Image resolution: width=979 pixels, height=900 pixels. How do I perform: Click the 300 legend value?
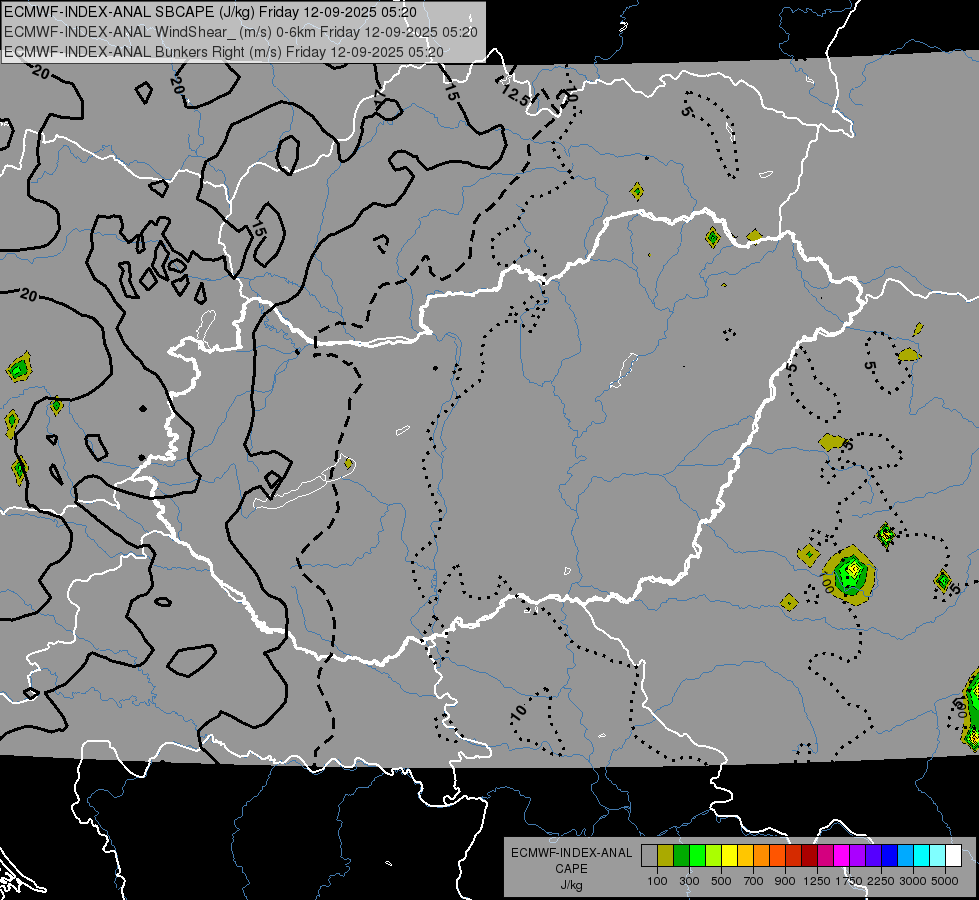click(689, 881)
